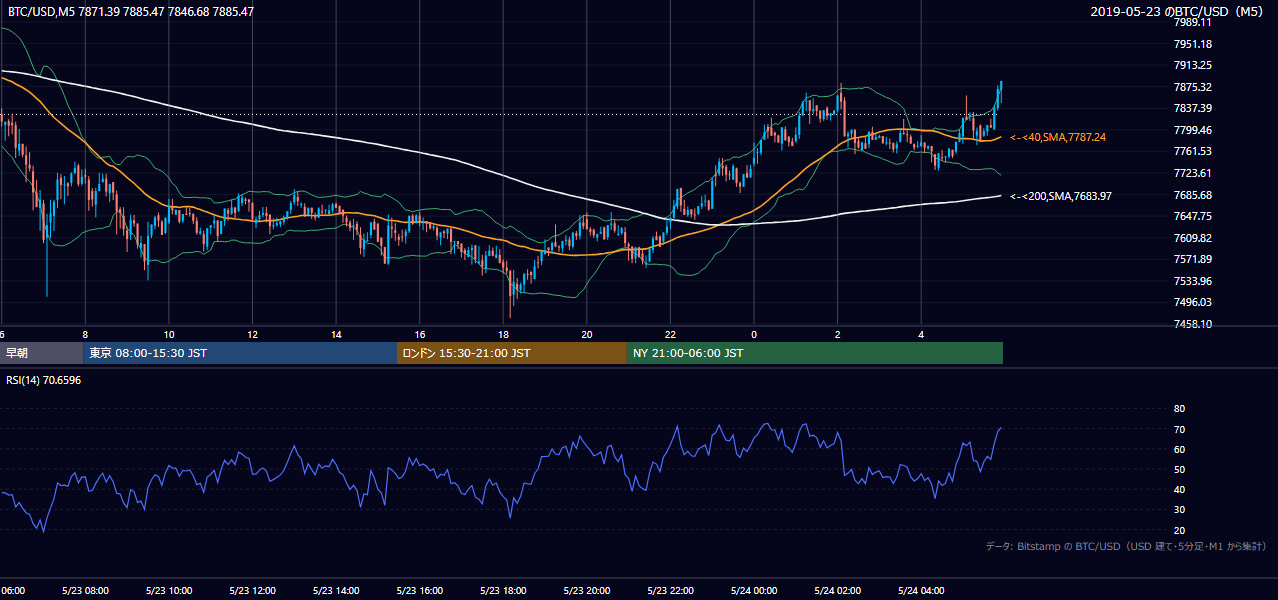Click the 7458.10 price axis label
Screen dimensions: 1278x600
1192,324
